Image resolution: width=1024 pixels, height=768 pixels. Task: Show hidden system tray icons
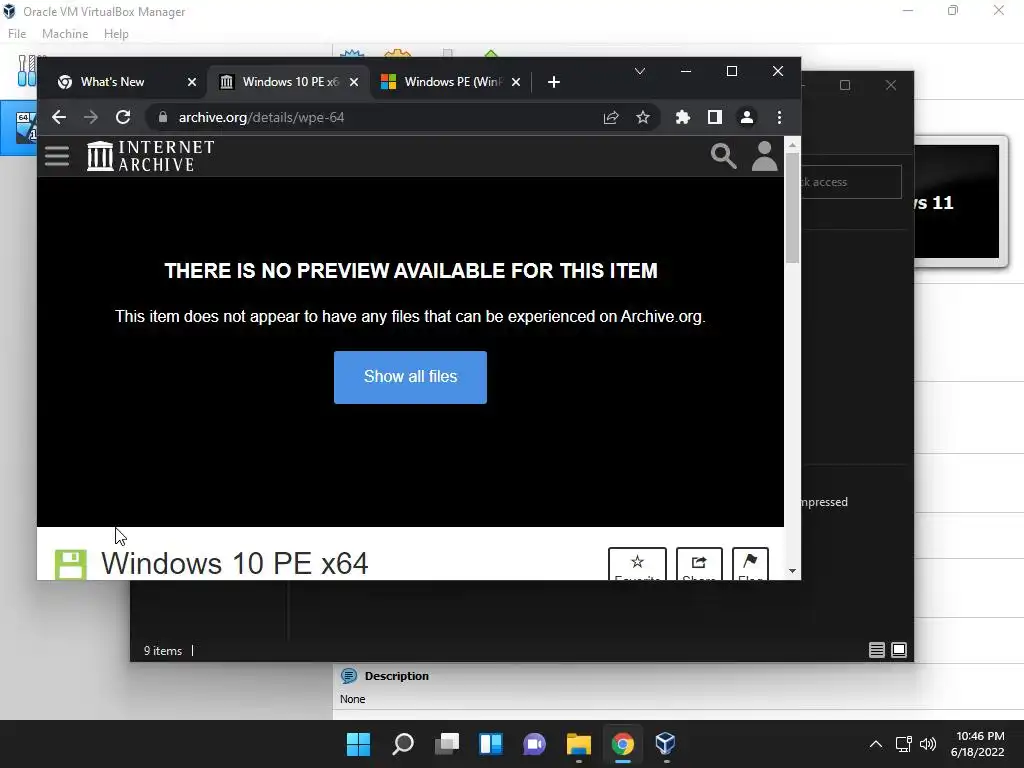pos(876,744)
